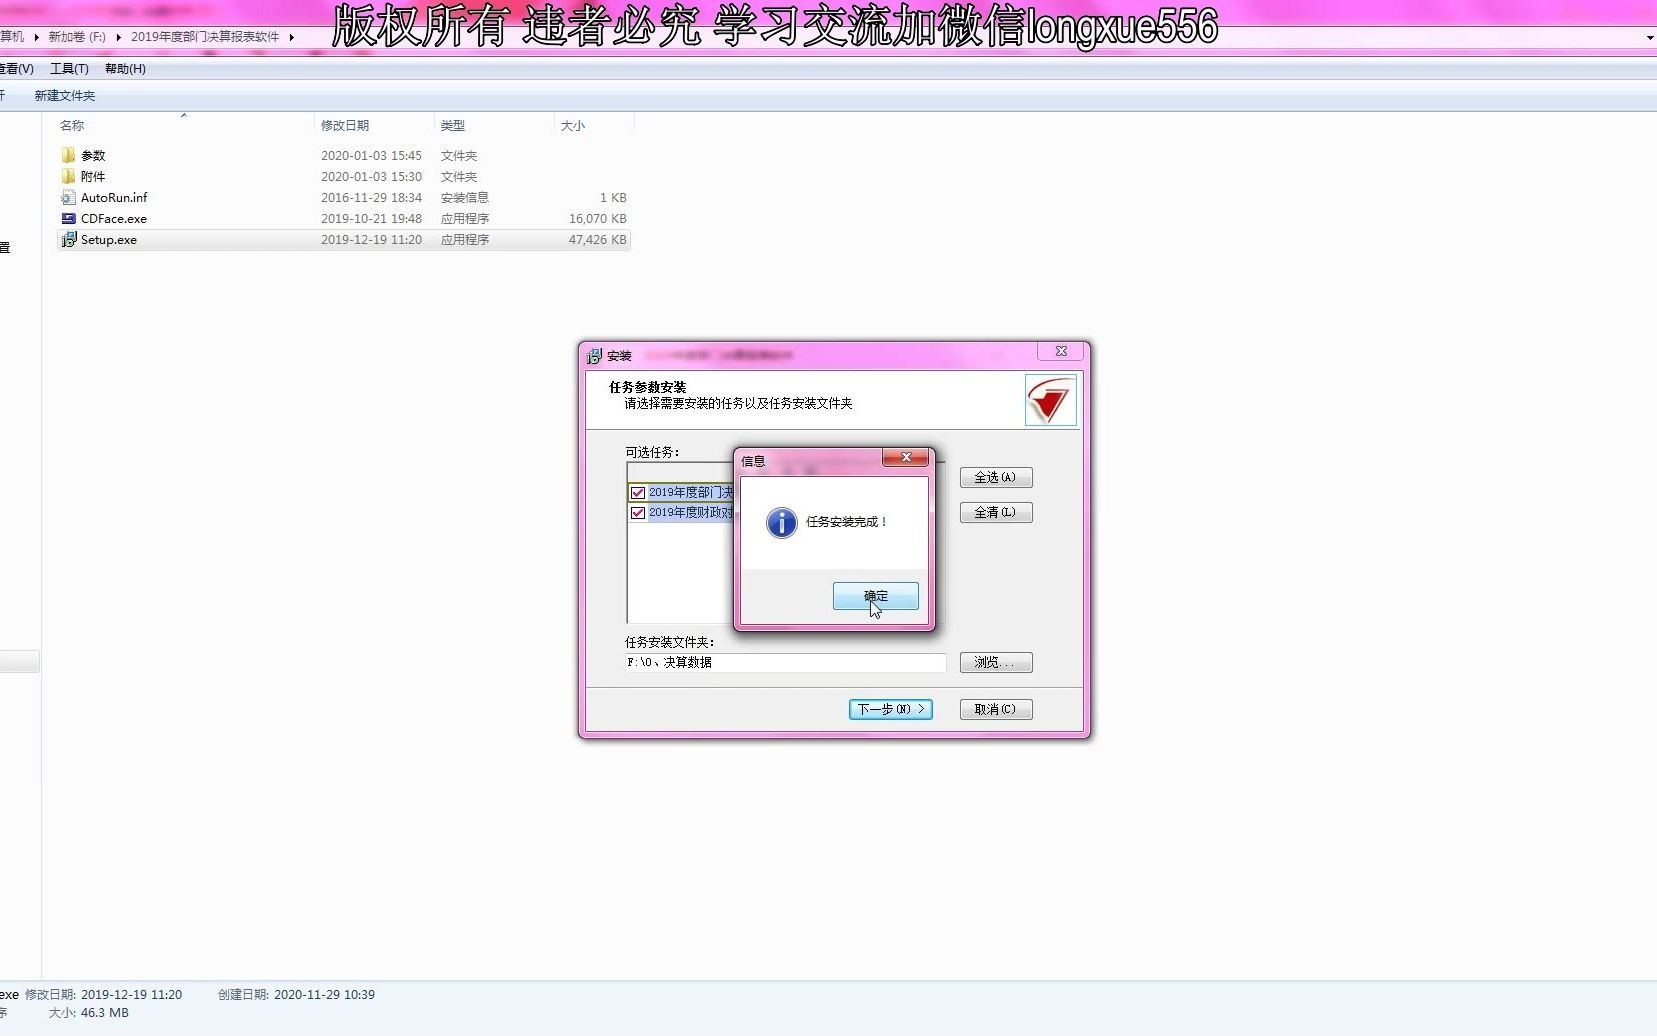Select the 附件 folder icon
Viewport: 1657px width, 1036px height.
click(68, 176)
